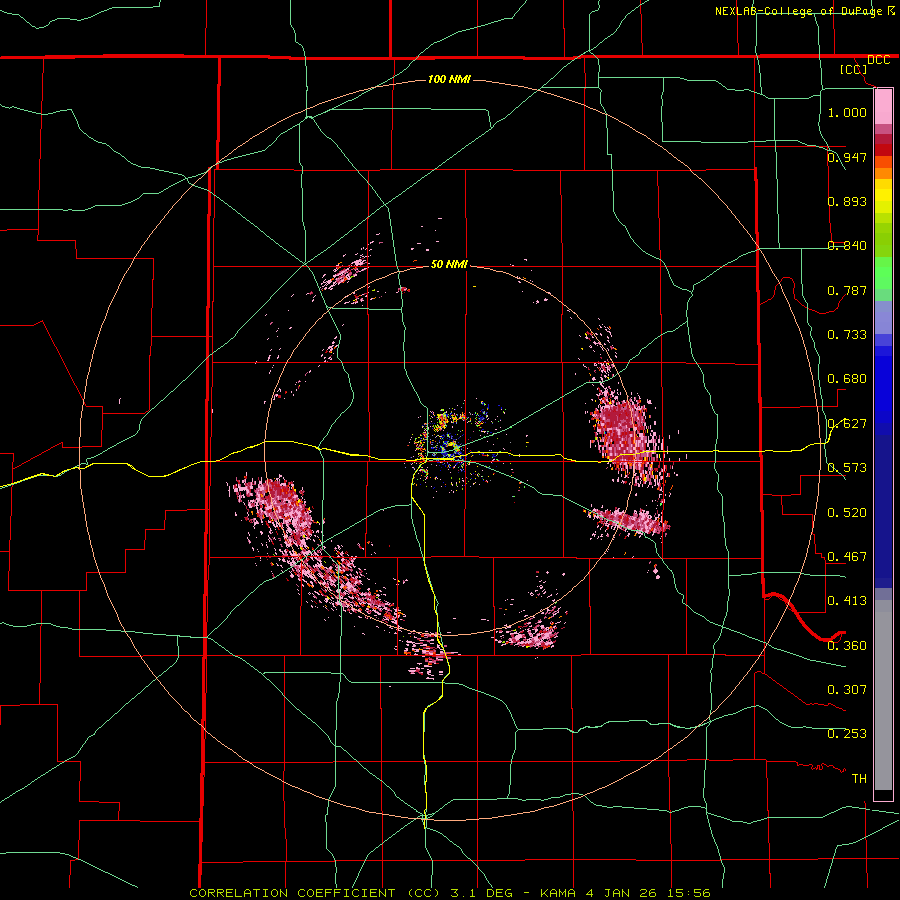Pick the gray swatch beside 0.307
The image size is (900, 900).
coord(883,695)
